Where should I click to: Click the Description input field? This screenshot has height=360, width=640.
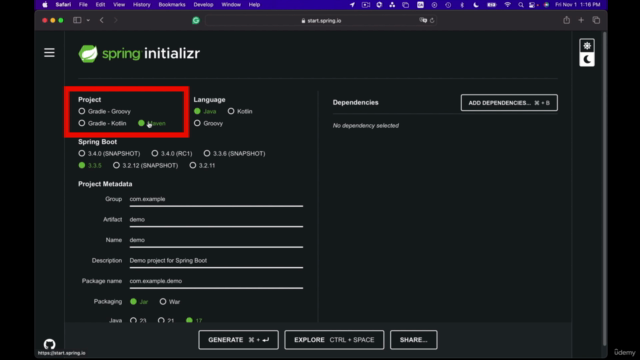216,260
